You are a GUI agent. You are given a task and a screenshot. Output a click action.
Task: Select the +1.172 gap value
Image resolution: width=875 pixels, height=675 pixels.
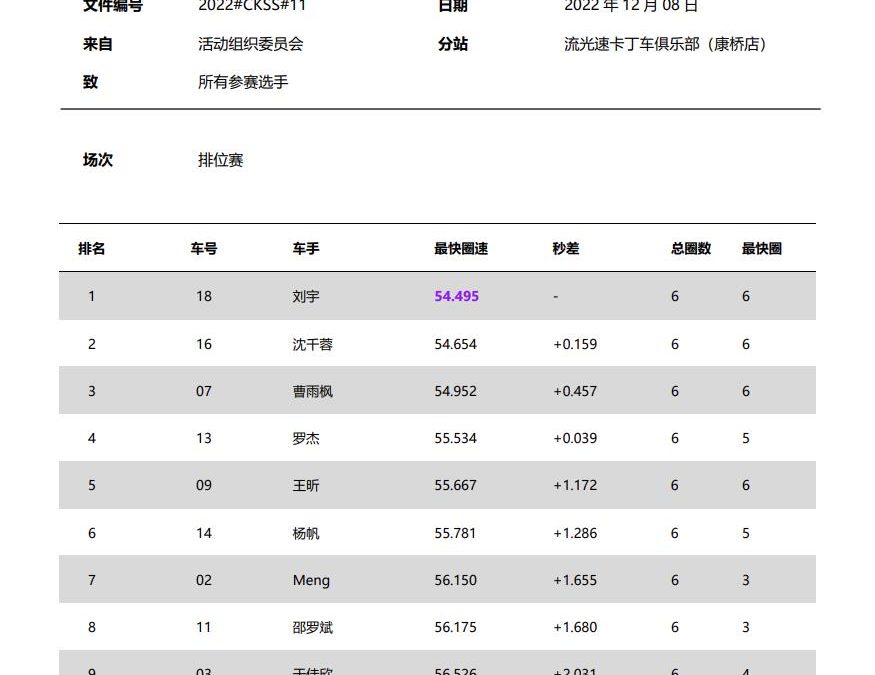click(x=575, y=485)
